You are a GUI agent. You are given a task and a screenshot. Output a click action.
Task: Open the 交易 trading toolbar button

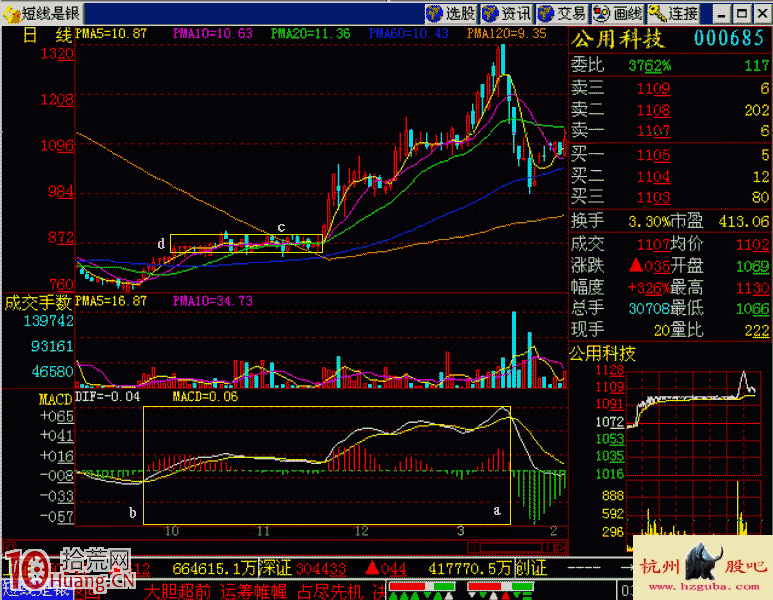562,13
